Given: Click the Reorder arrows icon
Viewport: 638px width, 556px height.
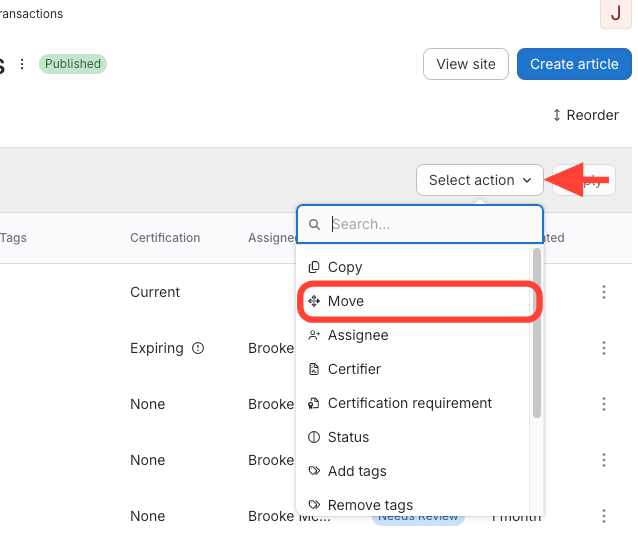Looking at the screenshot, I should [557, 115].
